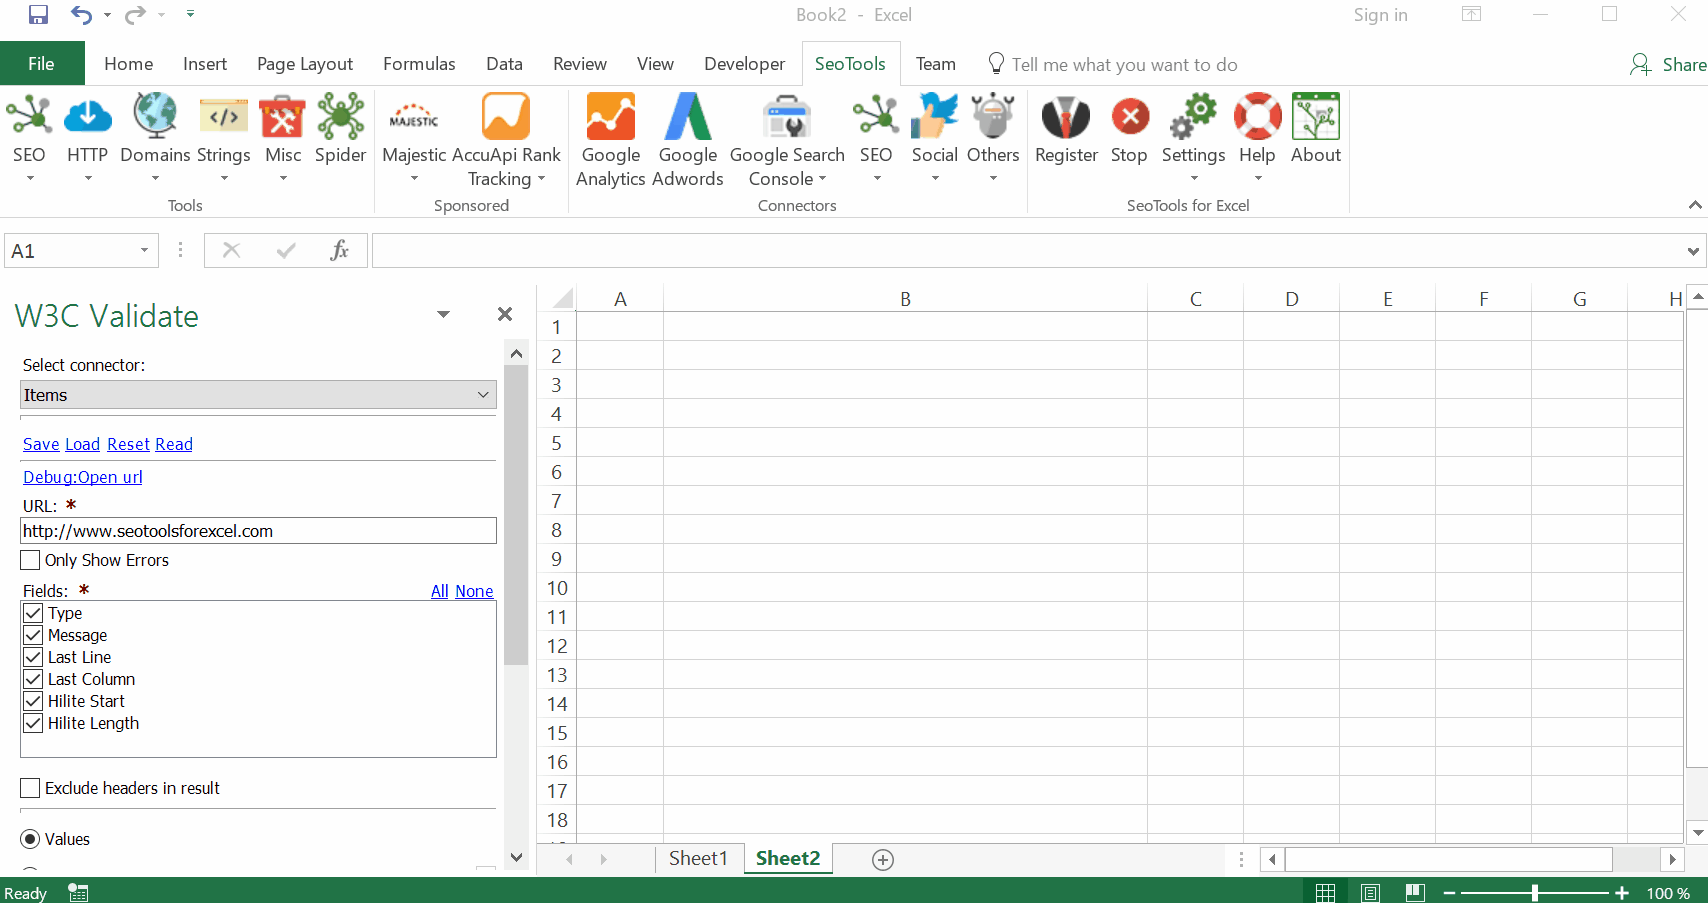Viewport: 1708px width, 903px height.
Task: Expand the formula bar
Action: coord(1693,251)
